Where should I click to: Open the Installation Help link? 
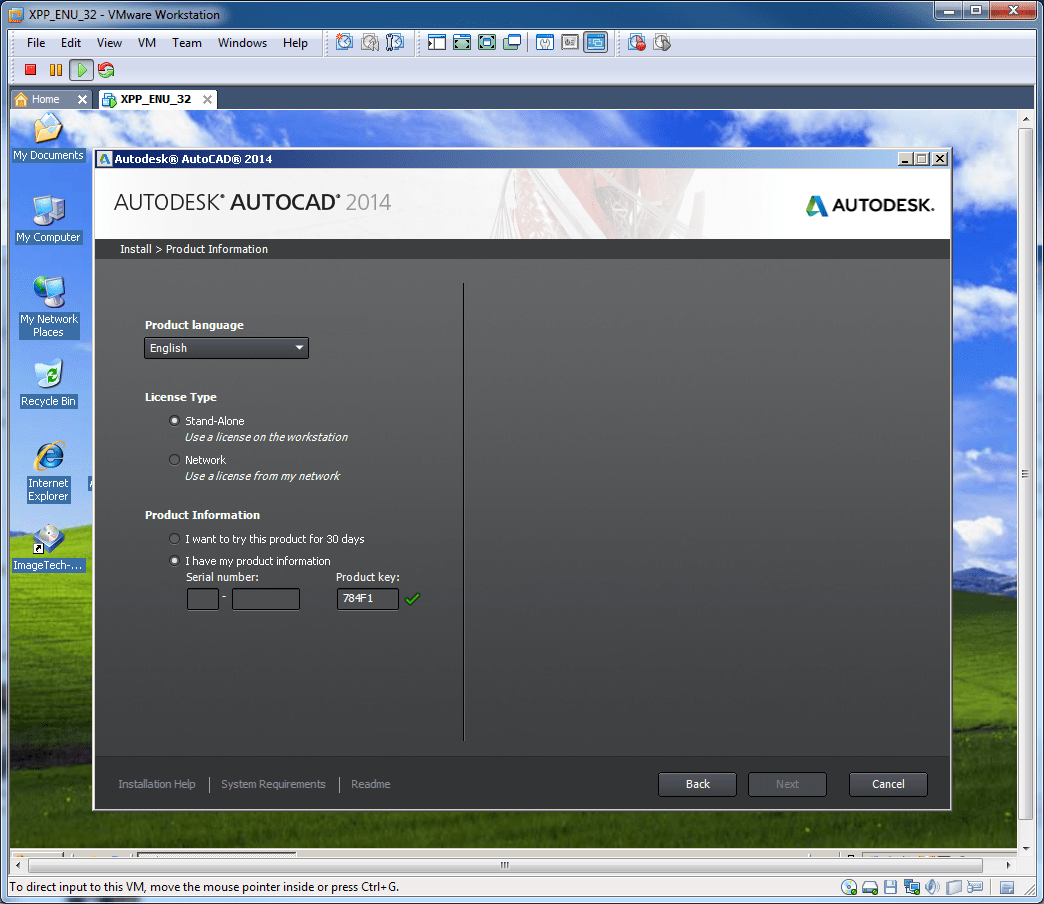[157, 784]
